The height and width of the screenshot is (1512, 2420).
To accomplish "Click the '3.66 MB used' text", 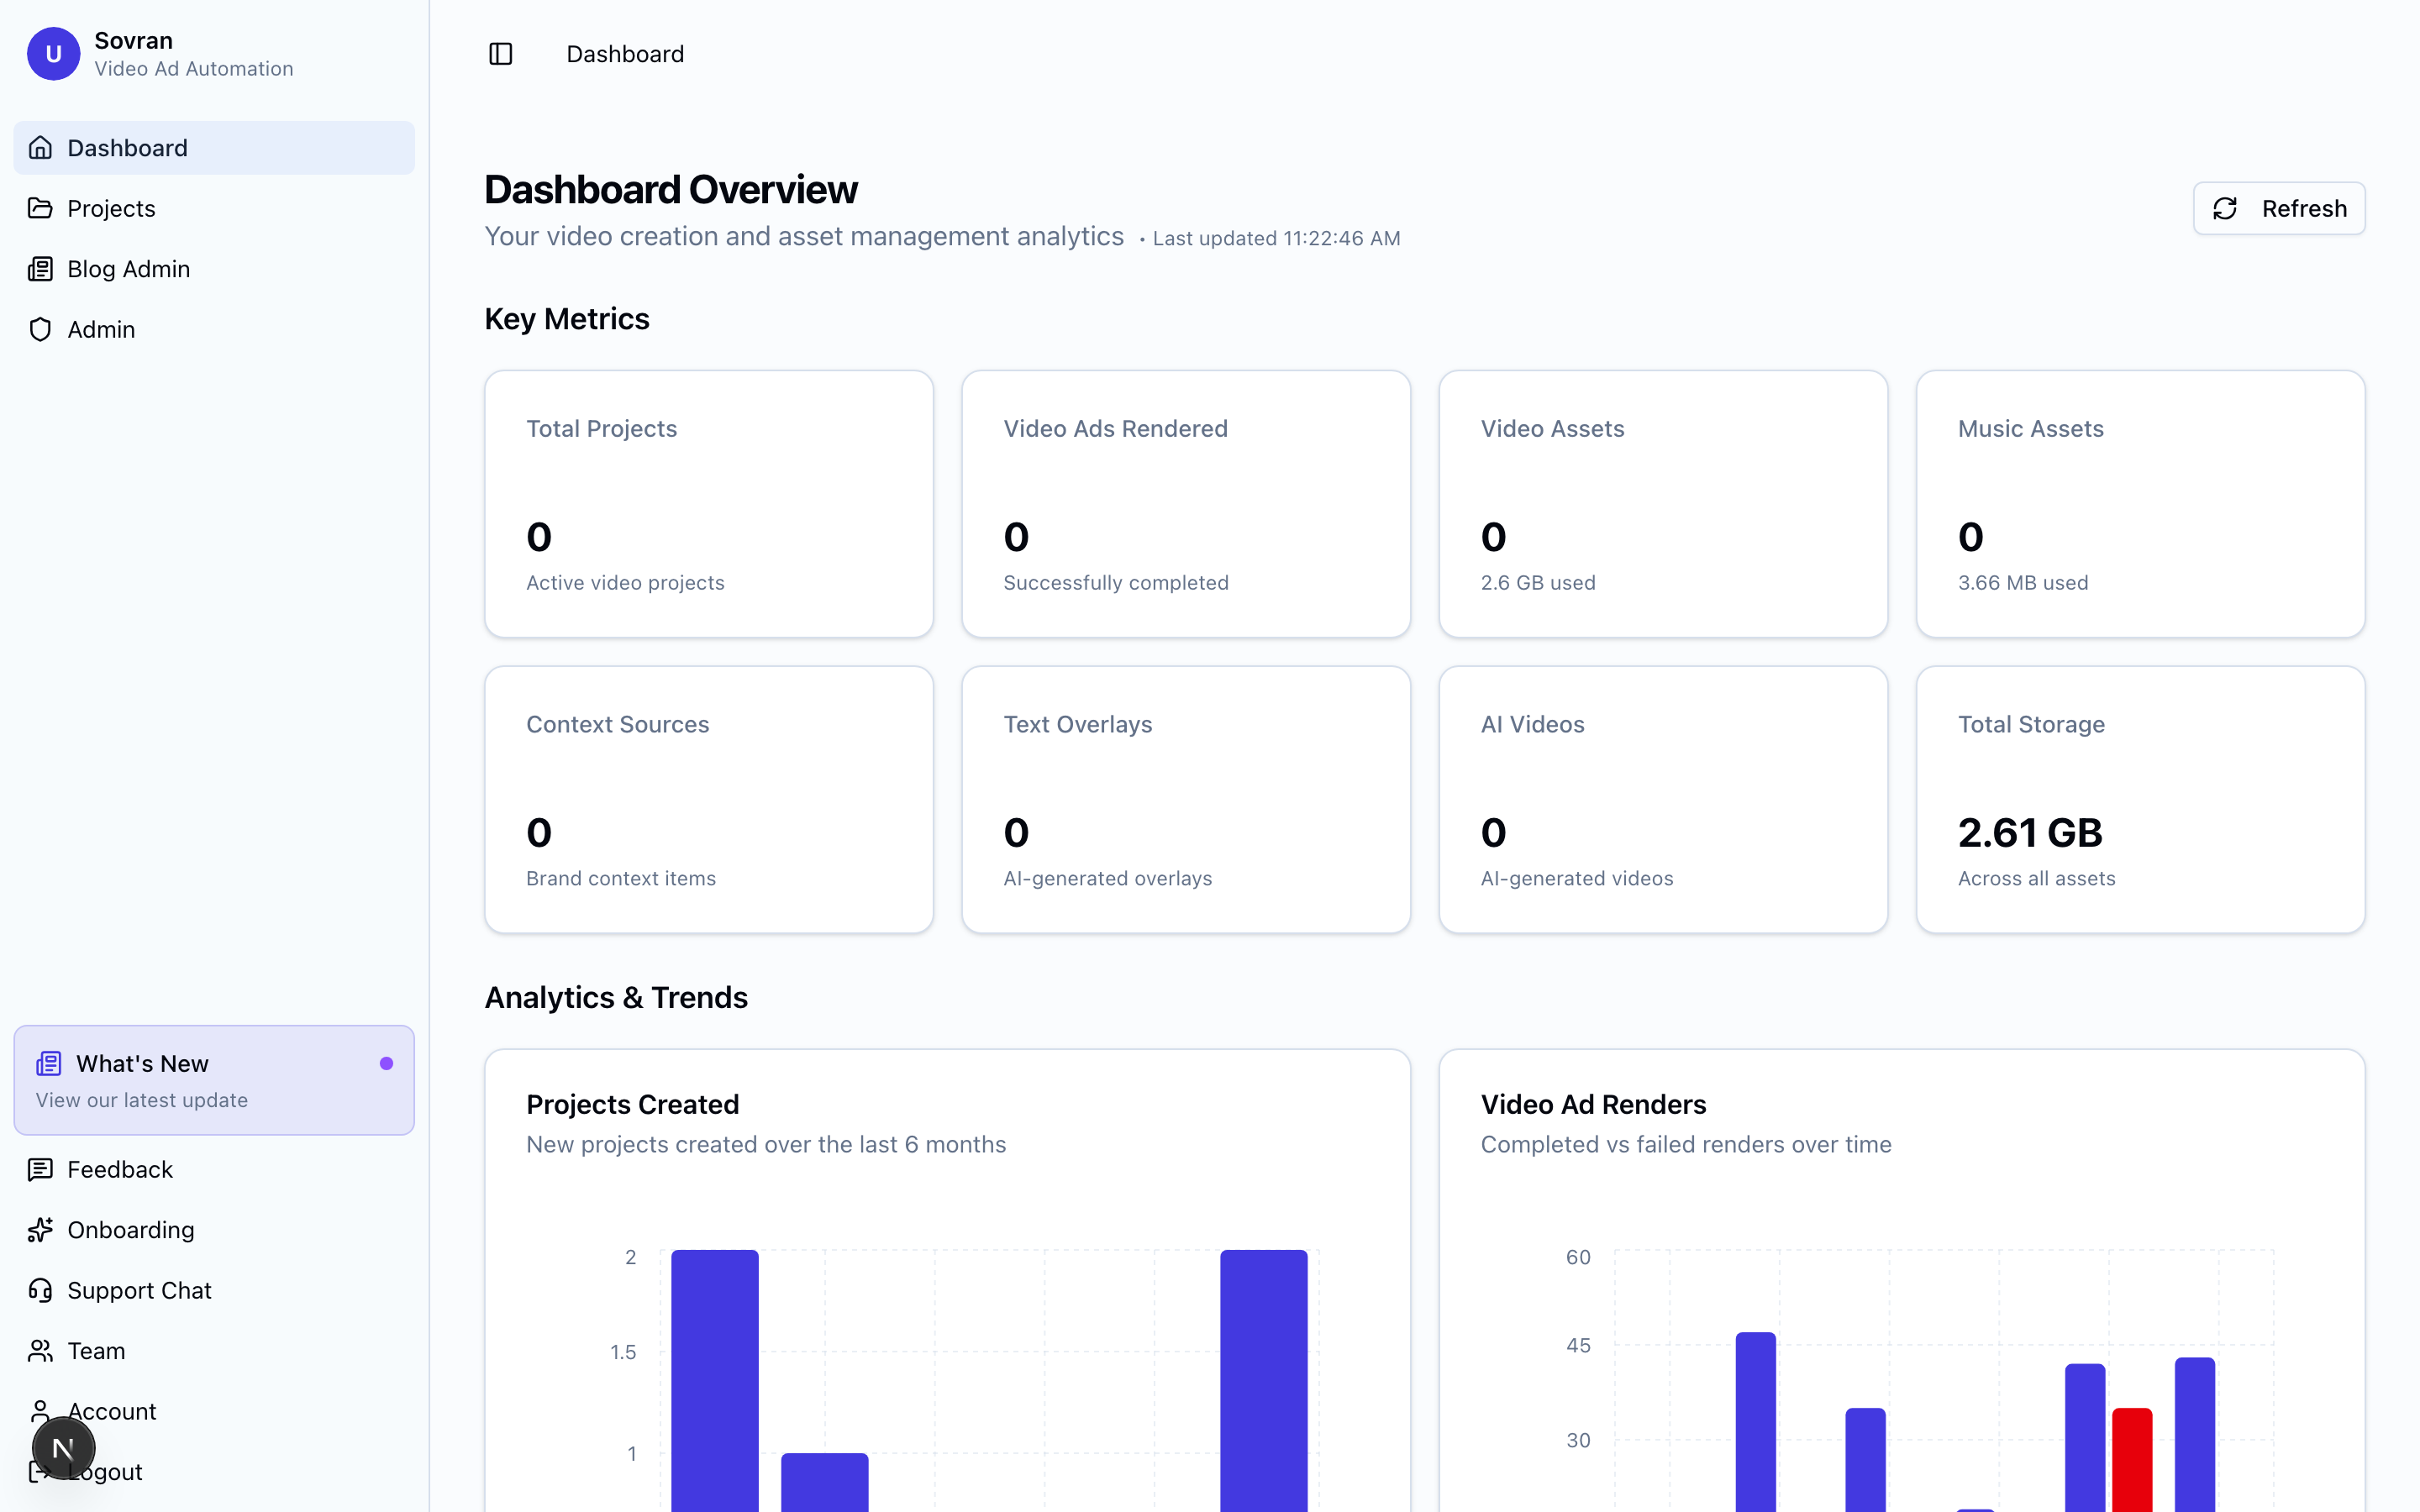I will pos(2023,583).
